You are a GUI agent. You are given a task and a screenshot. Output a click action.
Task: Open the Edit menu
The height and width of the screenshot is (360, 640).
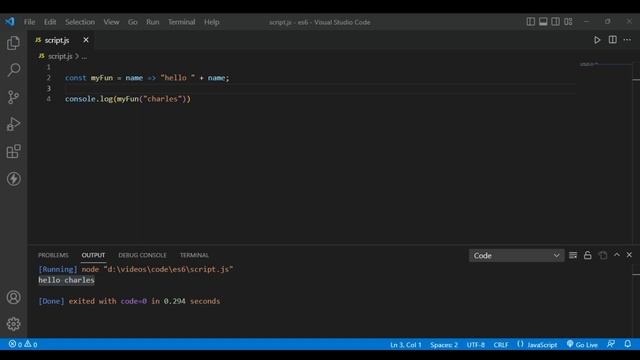click(50, 22)
